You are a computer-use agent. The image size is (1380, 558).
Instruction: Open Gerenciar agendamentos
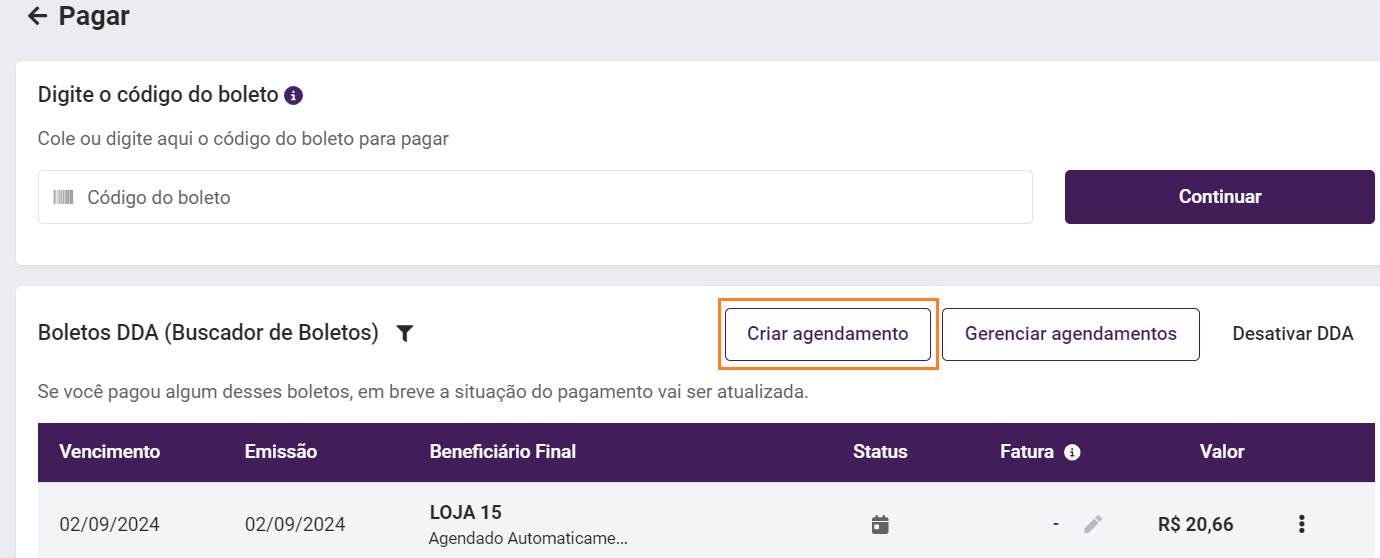pyautogui.click(x=1070, y=334)
